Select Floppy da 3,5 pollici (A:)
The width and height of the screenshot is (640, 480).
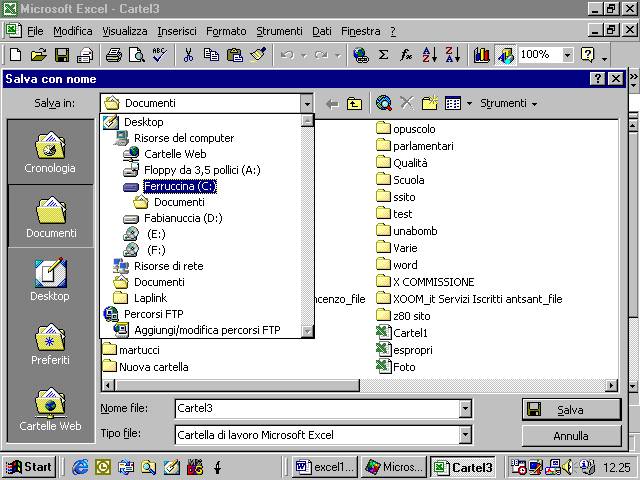click(202, 170)
